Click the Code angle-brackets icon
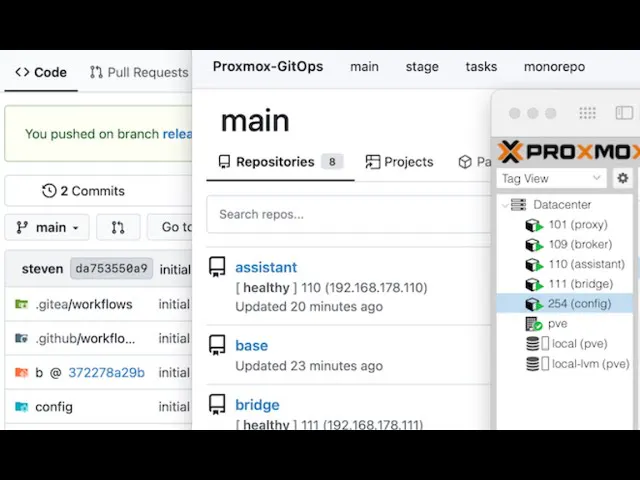The height and width of the screenshot is (480, 640). click(x=22, y=72)
